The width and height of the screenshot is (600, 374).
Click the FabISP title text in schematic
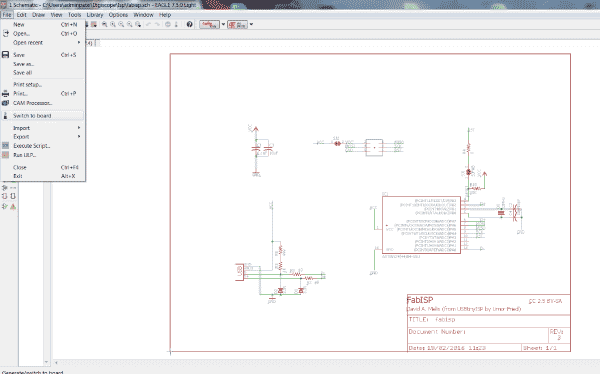[x=420, y=300]
